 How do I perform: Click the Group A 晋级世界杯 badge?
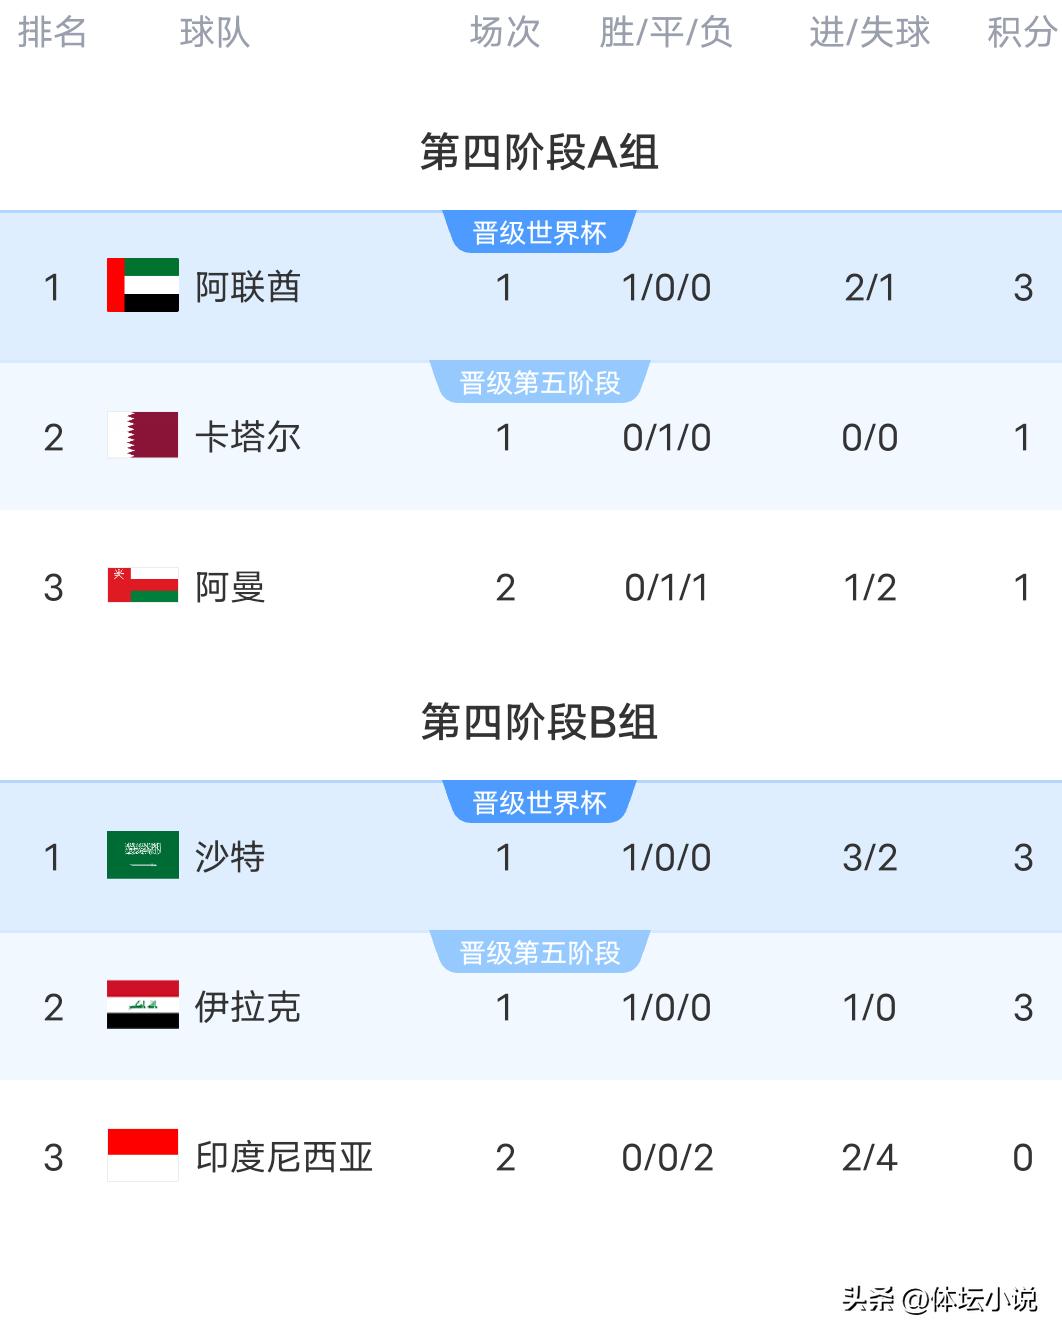click(x=539, y=233)
